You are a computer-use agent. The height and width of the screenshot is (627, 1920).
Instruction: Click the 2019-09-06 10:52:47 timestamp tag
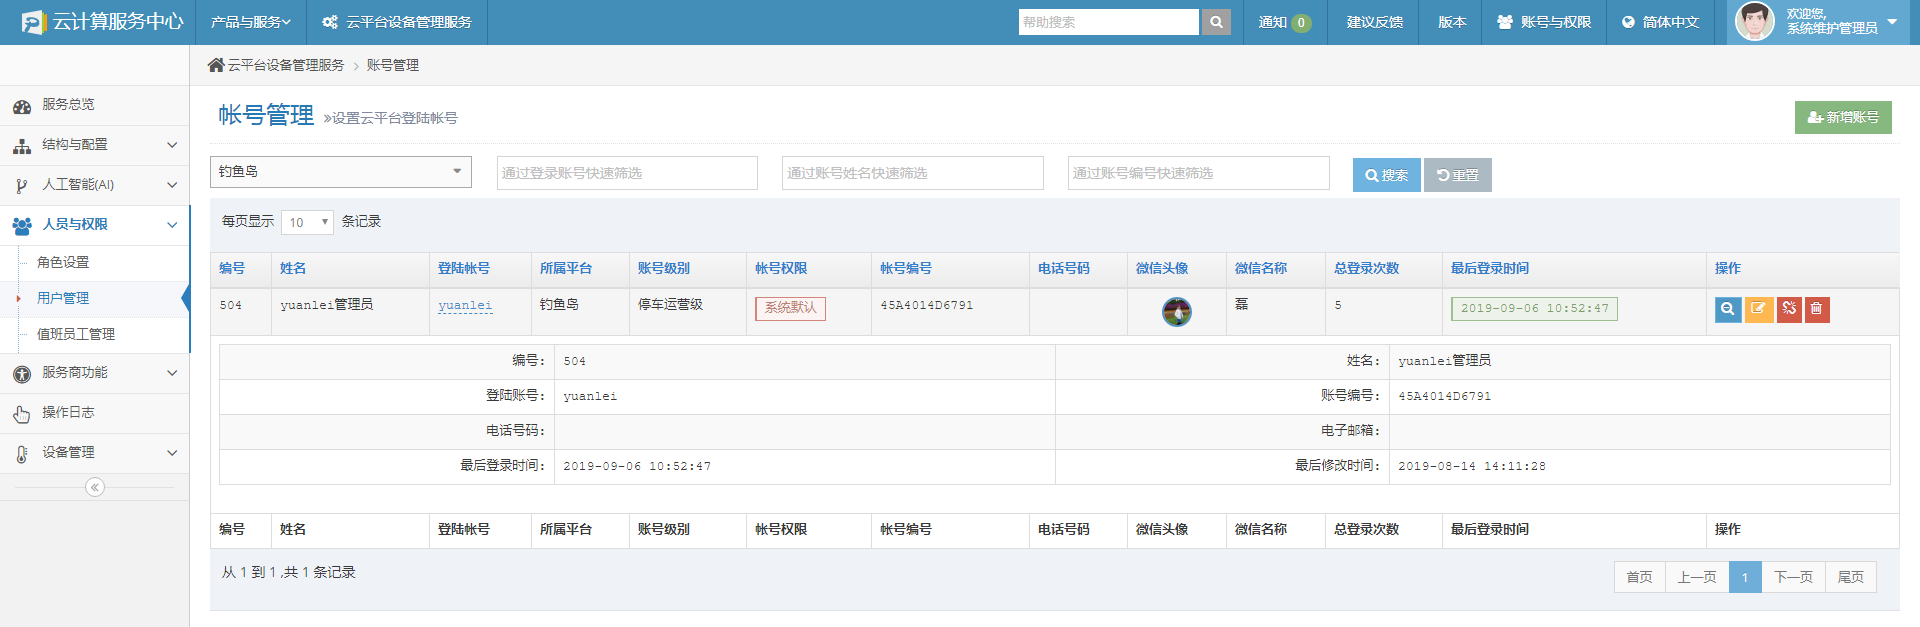point(1534,308)
